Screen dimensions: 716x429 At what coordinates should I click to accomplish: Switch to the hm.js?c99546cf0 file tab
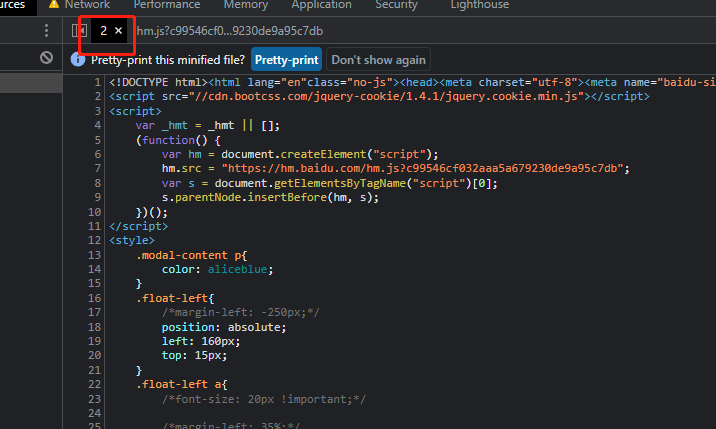230,31
